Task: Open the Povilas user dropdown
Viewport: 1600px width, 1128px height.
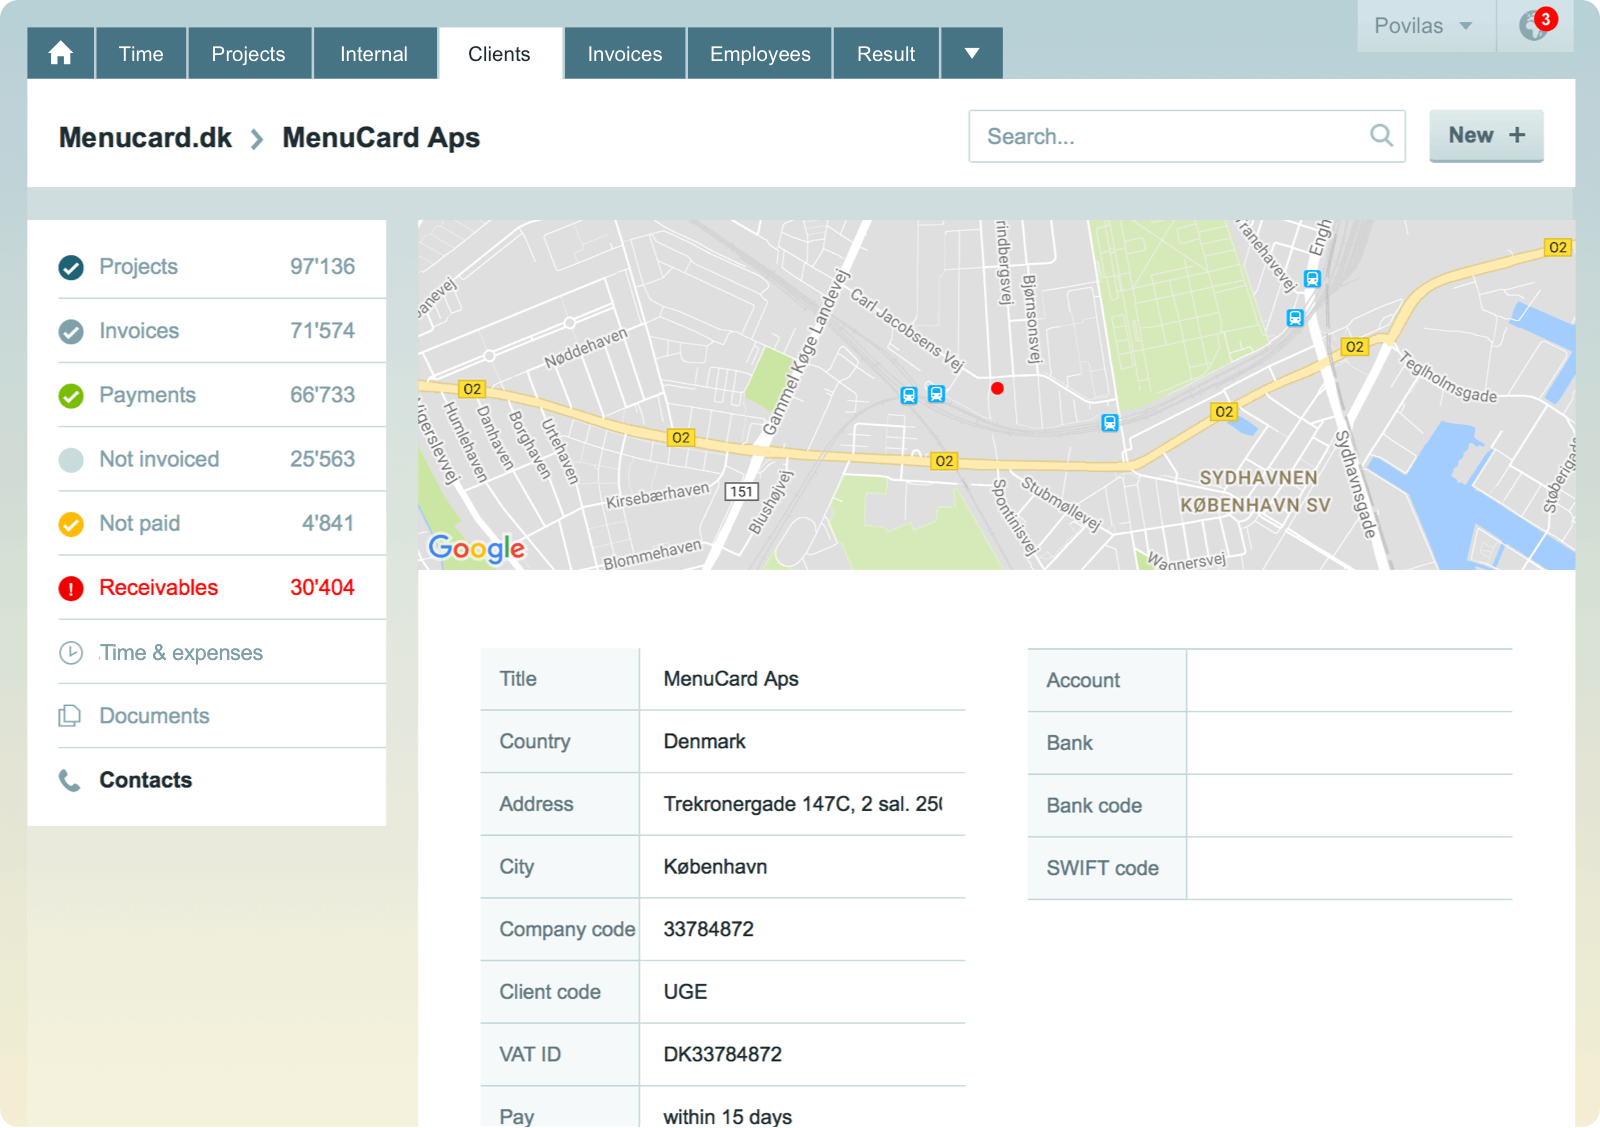Action: tap(1423, 26)
